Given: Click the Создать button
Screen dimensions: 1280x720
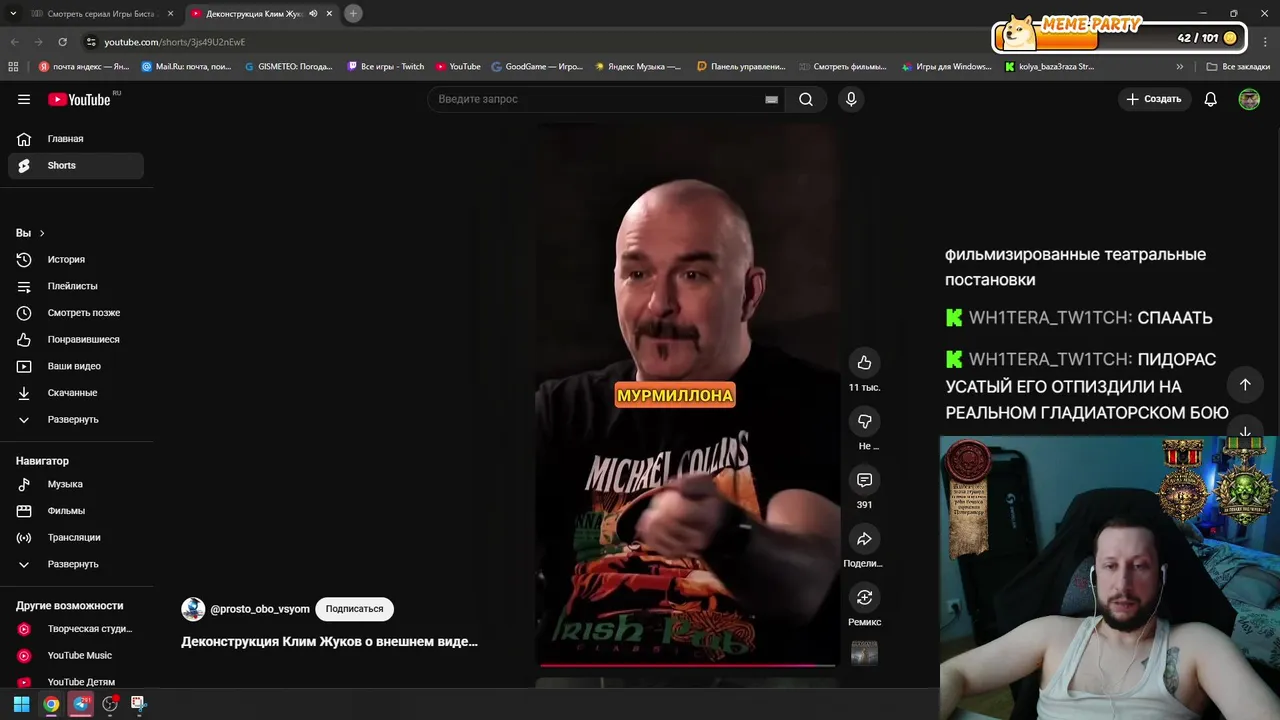Looking at the screenshot, I should coord(1154,99).
